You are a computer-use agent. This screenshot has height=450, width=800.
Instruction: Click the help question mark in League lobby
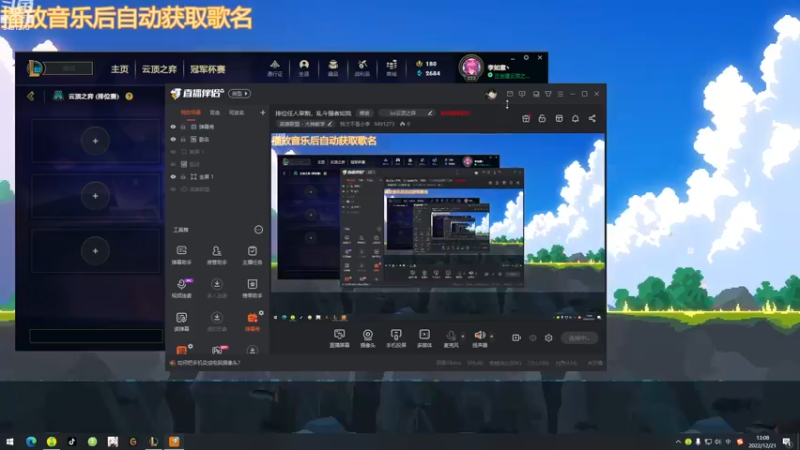click(129, 96)
